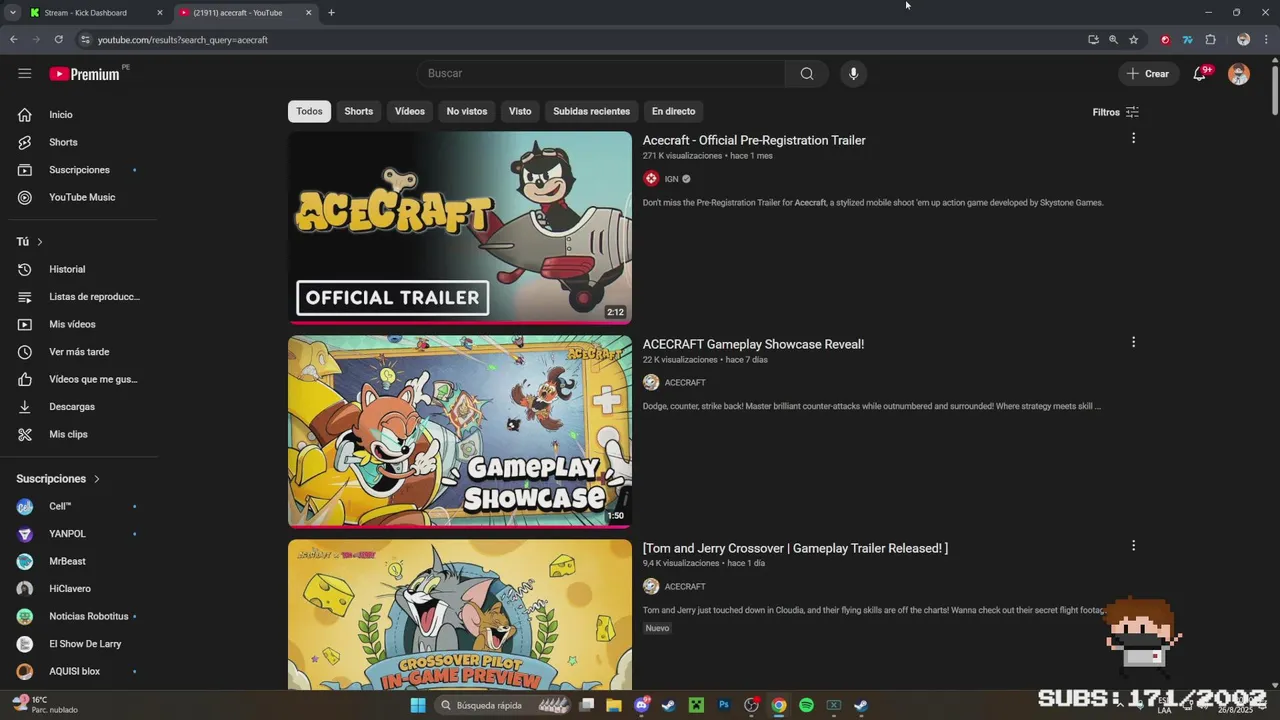The width and height of the screenshot is (1280, 720).
Task: Open Historial in the sidebar
Action: click(x=78, y=269)
